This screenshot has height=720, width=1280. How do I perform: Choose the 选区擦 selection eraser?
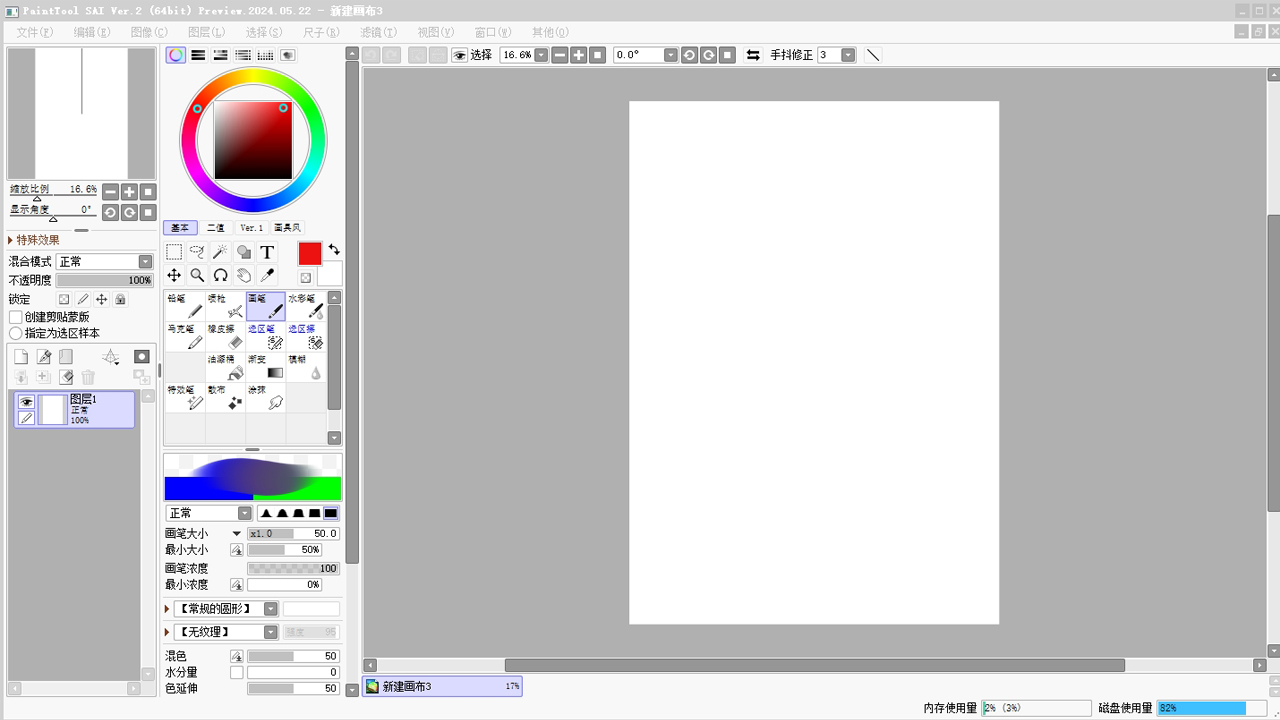[x=306, y=336]
